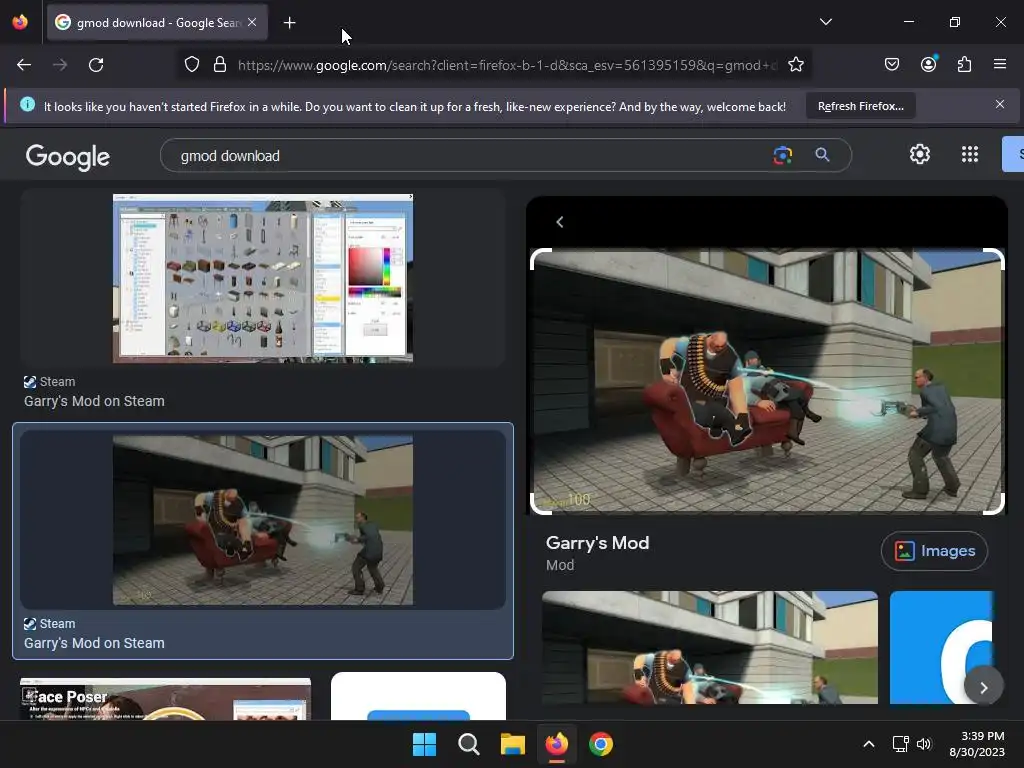Close the gmod download tab
This screenshot has height=768, width=1024.
[x=252, y=22]
